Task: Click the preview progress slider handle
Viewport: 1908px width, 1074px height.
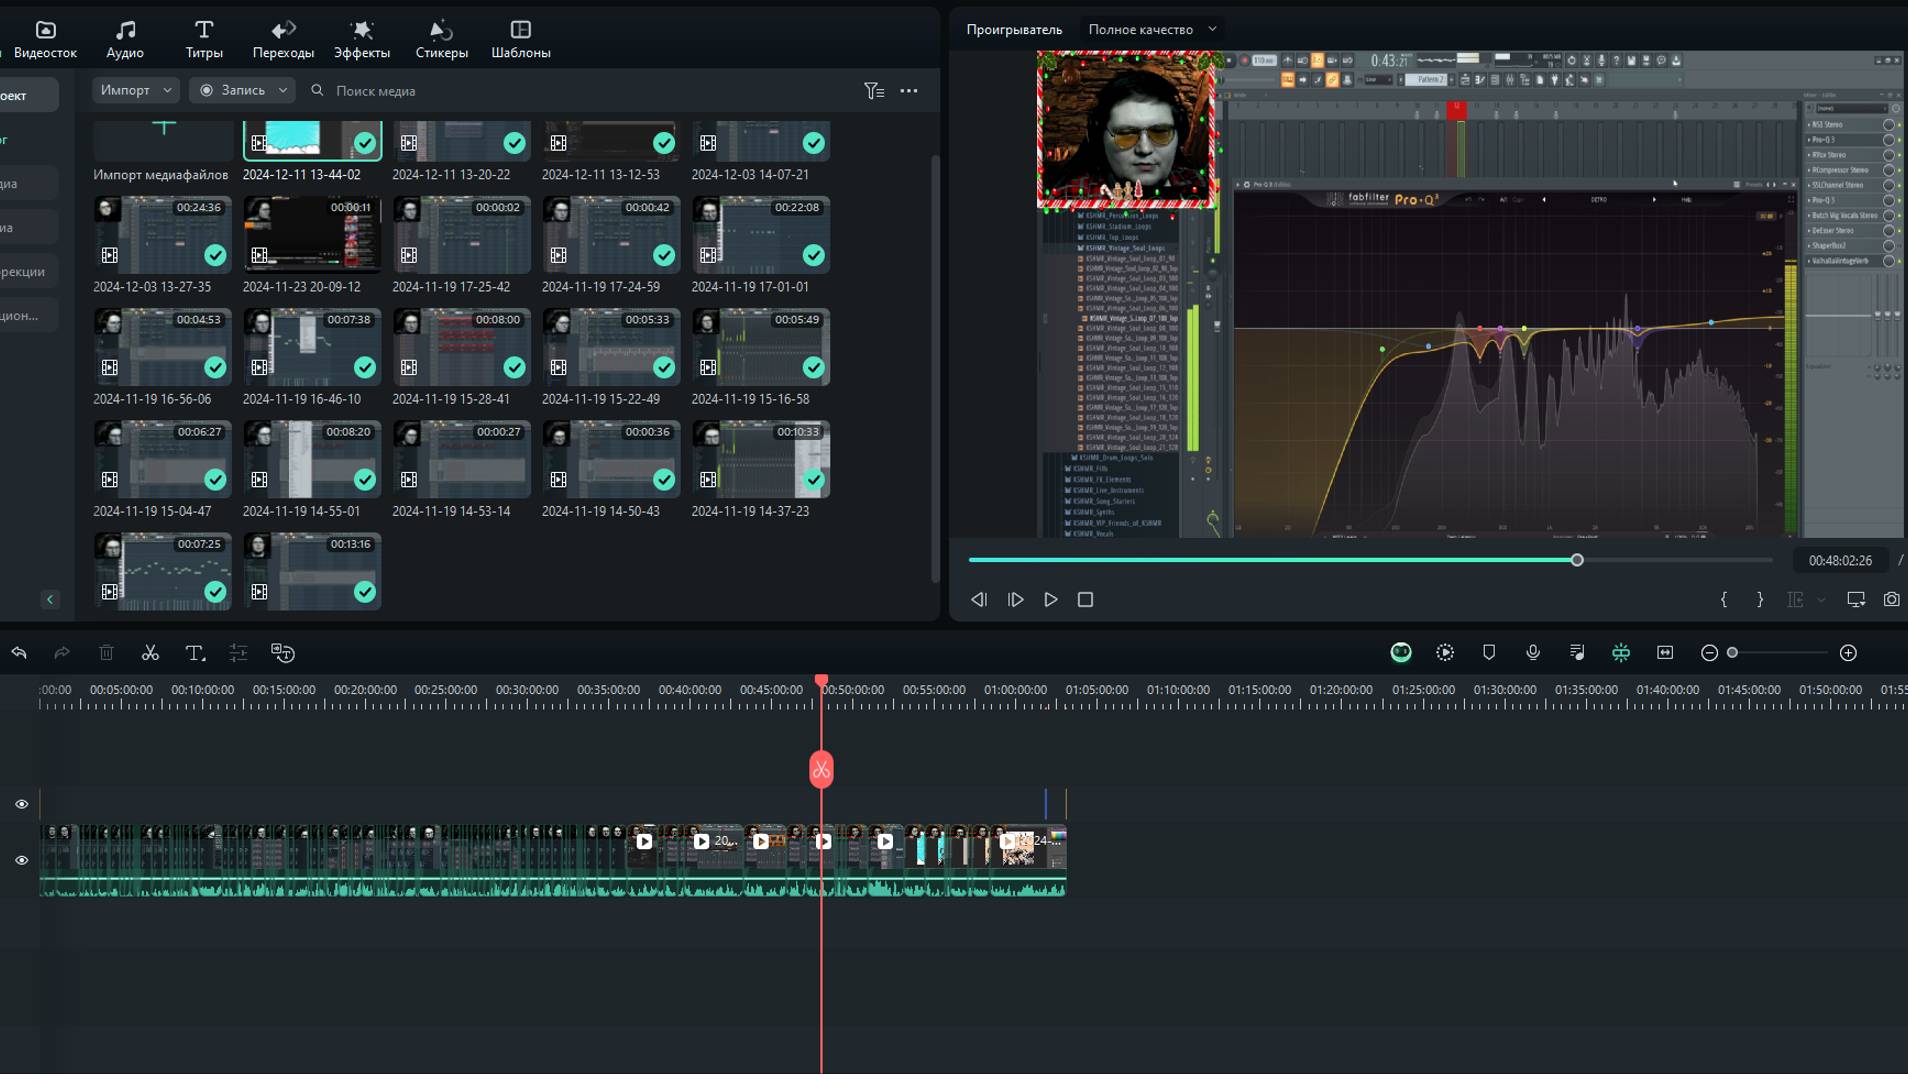Action: coord(1577,560)
